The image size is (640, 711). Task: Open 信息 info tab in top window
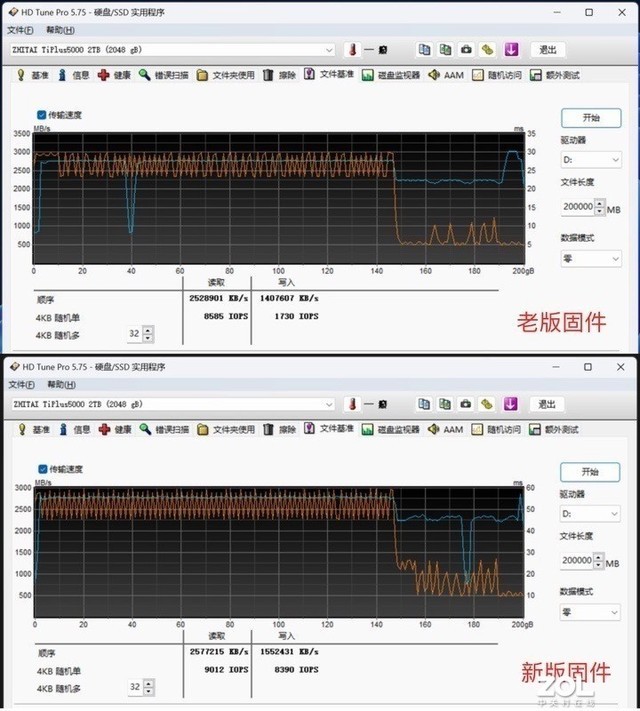[74, 75]
